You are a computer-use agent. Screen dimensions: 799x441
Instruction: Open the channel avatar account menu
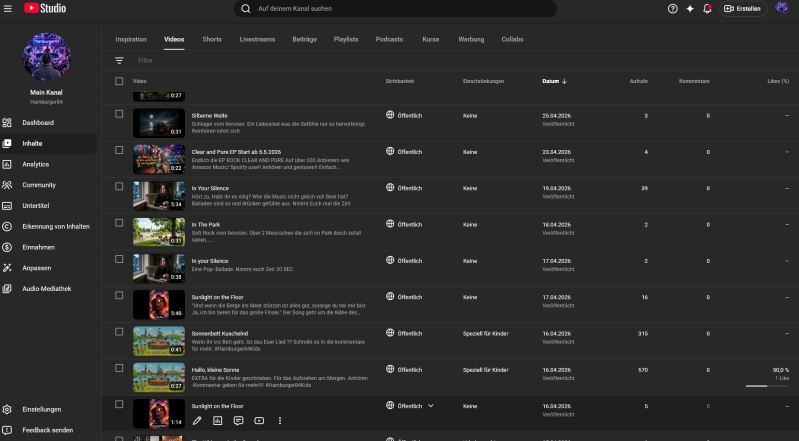point(781,9)
